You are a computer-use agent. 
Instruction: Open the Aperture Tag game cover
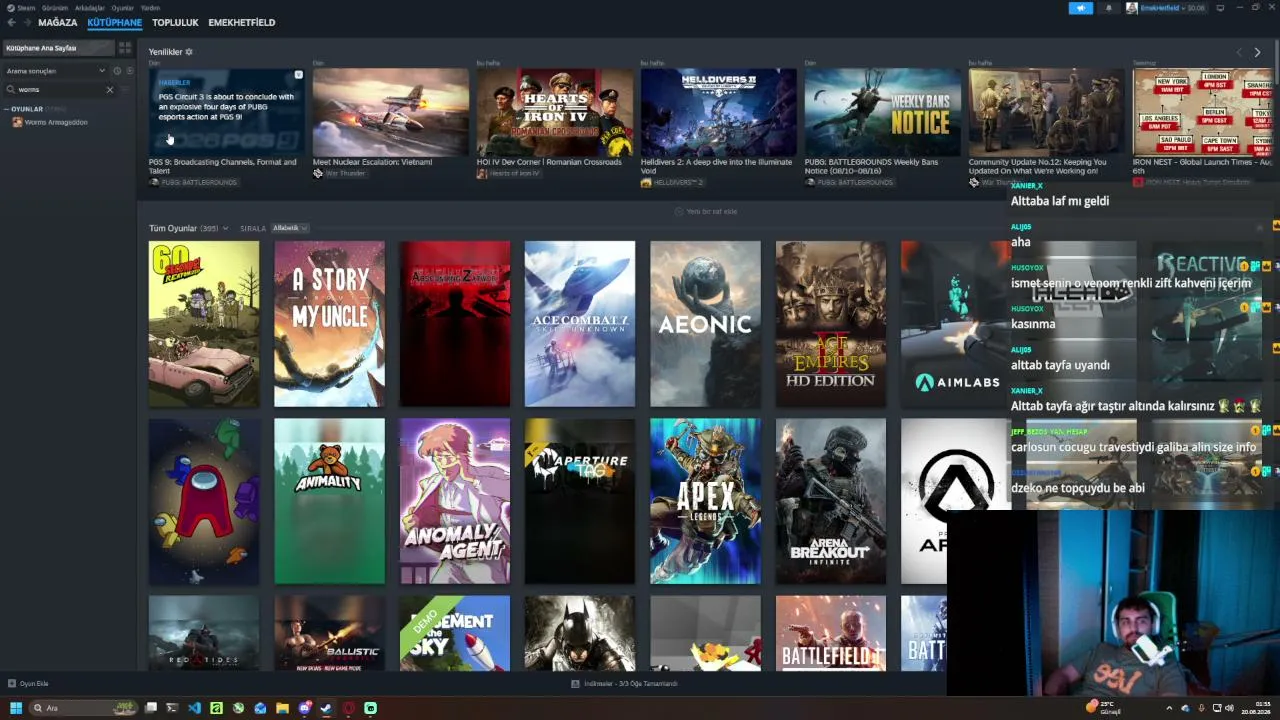(580, 501)
